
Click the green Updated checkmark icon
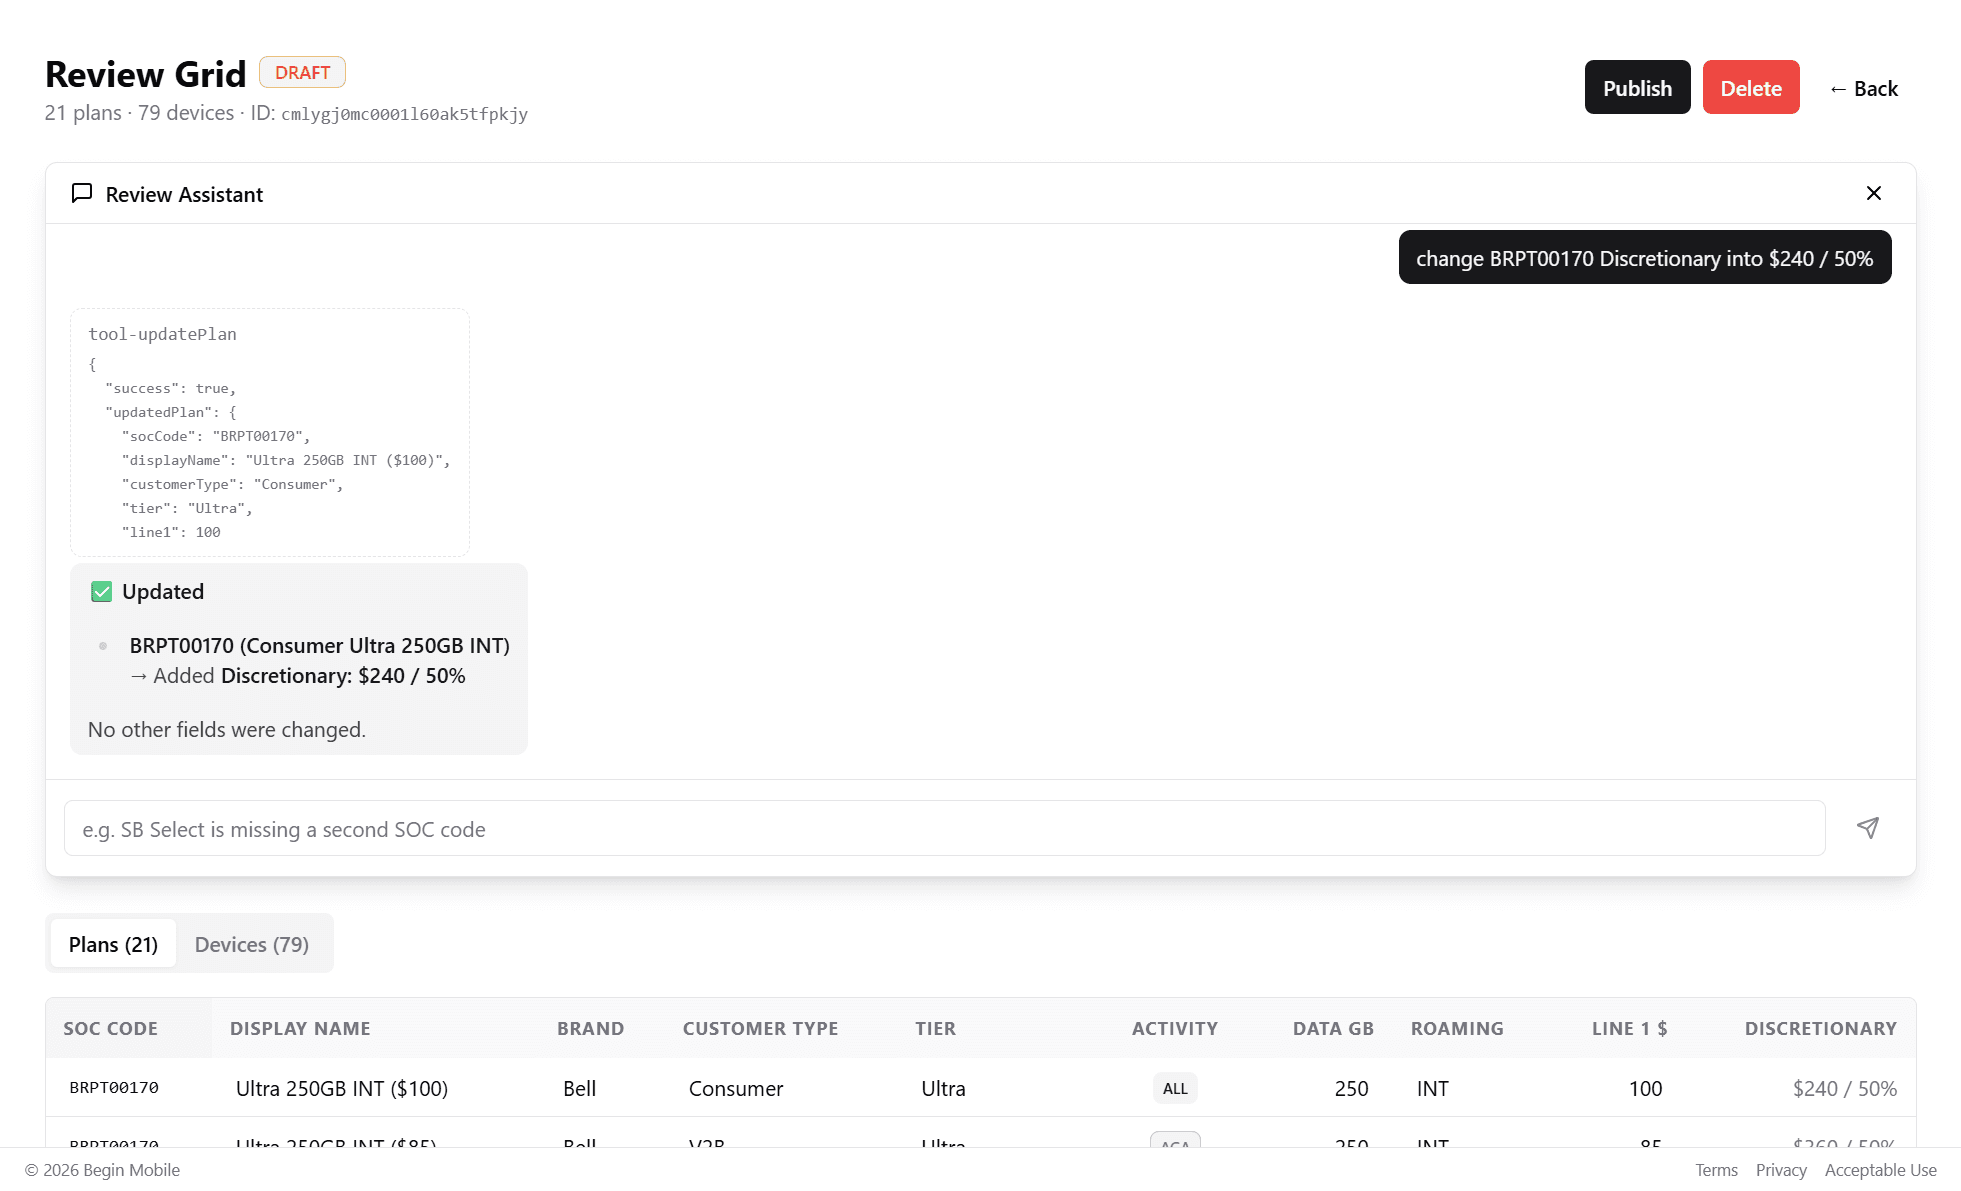pyautogui.click(x=100, y=591)
